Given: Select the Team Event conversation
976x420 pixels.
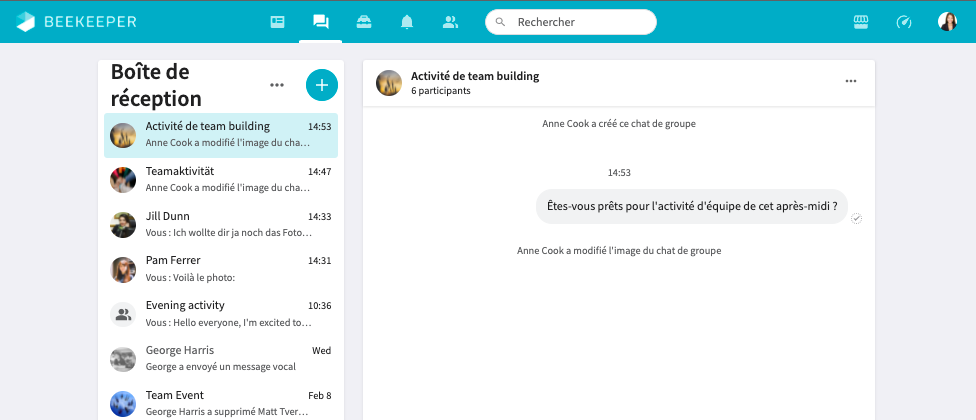Looking at the screenshot, I should click(221, 402).
